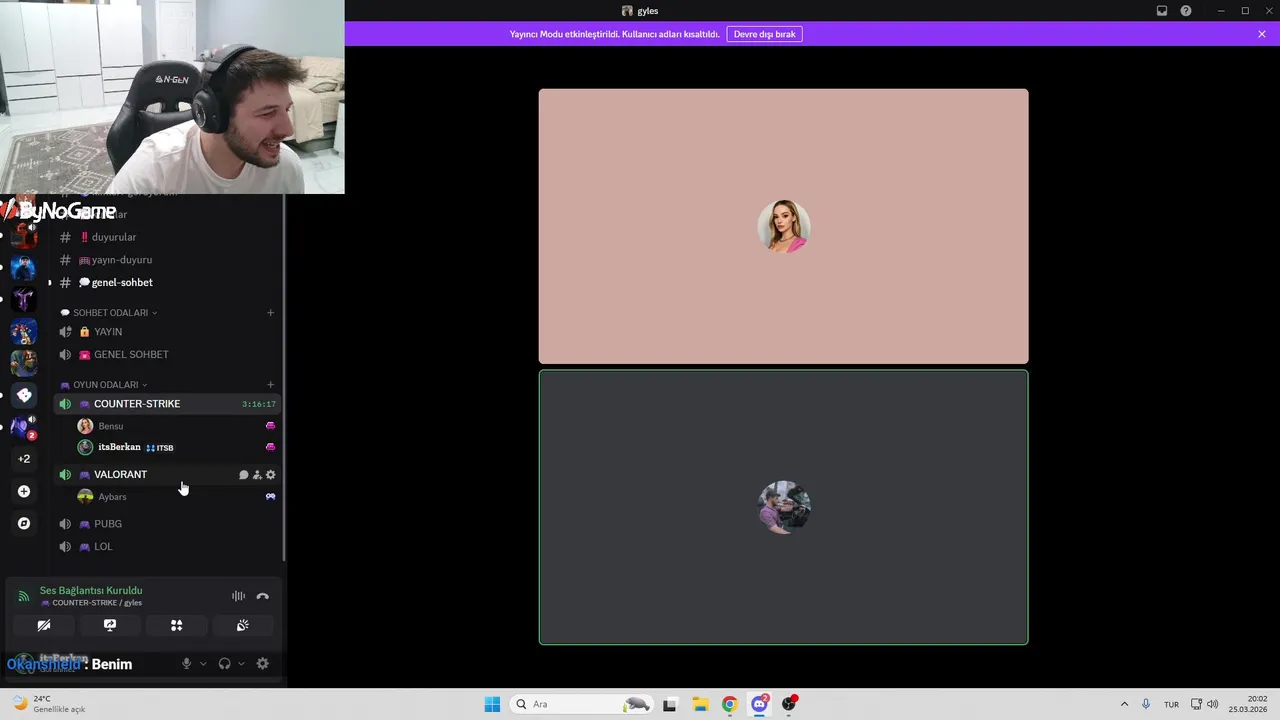Open Discord help question mark icon
Viewport: 1280px width, 720px height.
pos(1186,11)
